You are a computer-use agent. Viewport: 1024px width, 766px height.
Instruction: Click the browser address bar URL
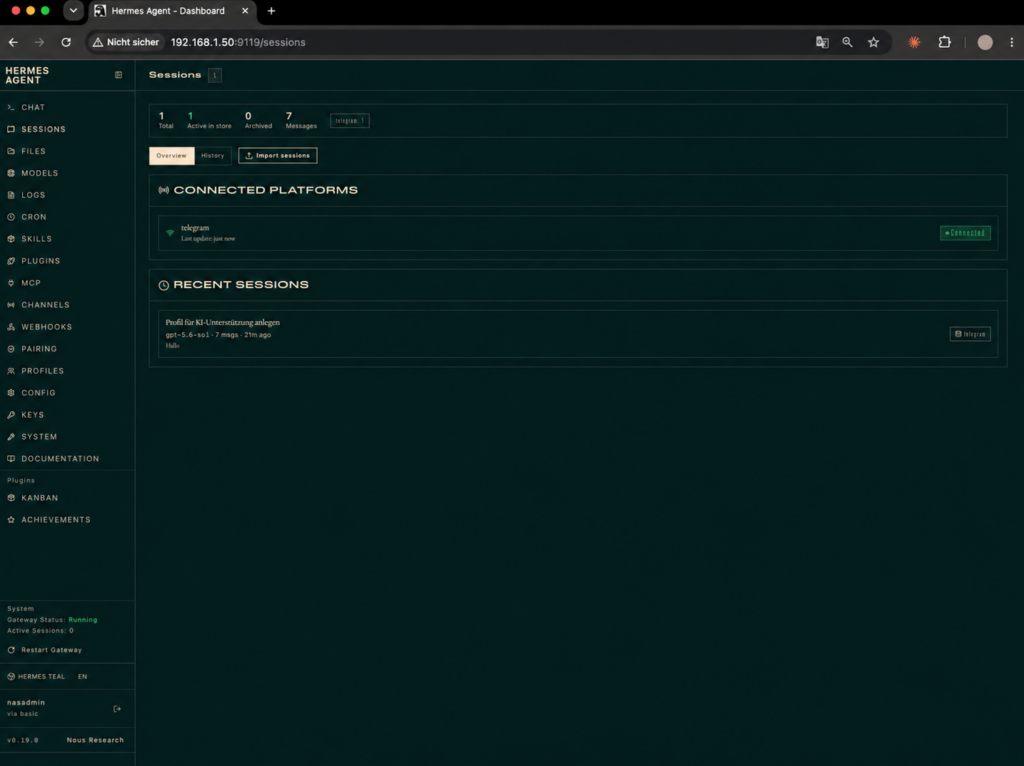coord(238,42)
